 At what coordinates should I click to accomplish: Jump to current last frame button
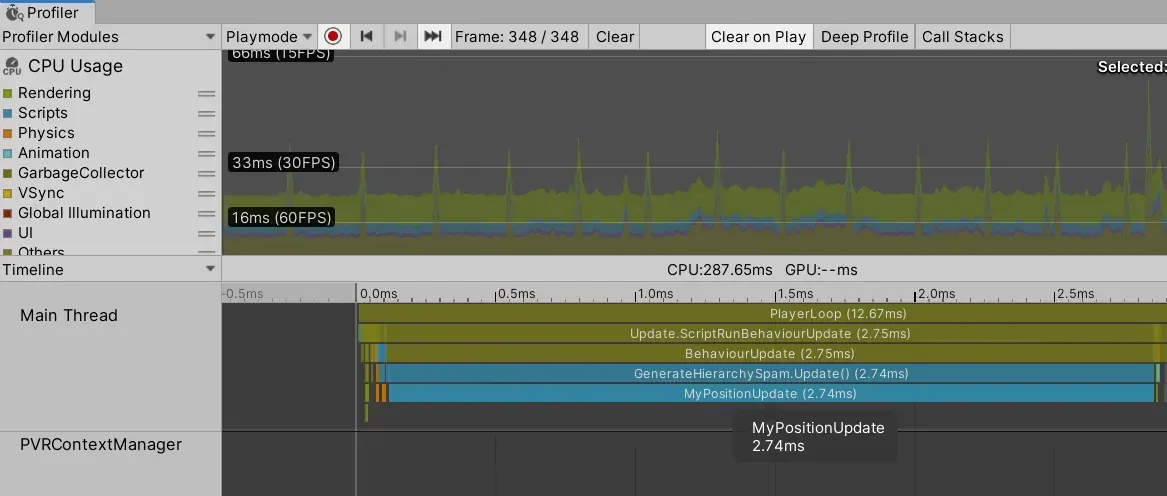pyautogui.click(x=433, y=36)
